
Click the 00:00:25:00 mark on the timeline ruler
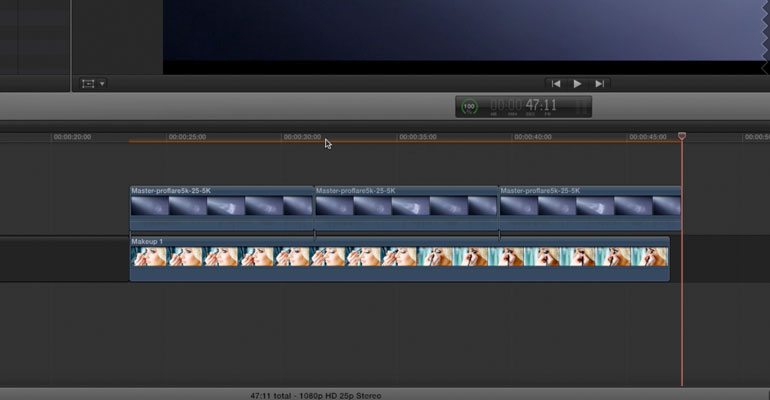[x=187, y=137]
